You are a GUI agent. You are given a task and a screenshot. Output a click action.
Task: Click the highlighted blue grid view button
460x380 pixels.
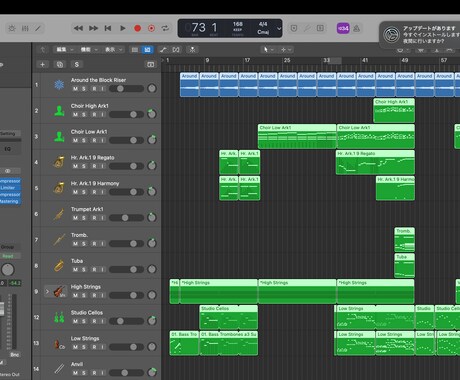(147, 50)
